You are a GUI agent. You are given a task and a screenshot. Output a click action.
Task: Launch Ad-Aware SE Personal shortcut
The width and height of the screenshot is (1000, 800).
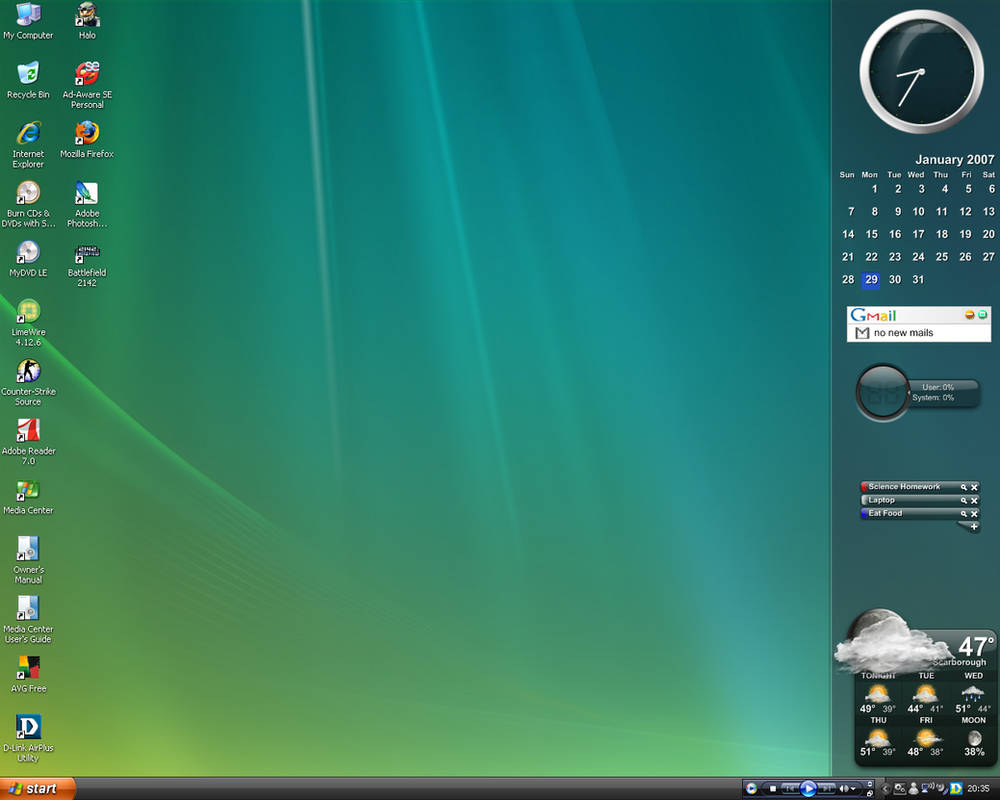(87, 85)
